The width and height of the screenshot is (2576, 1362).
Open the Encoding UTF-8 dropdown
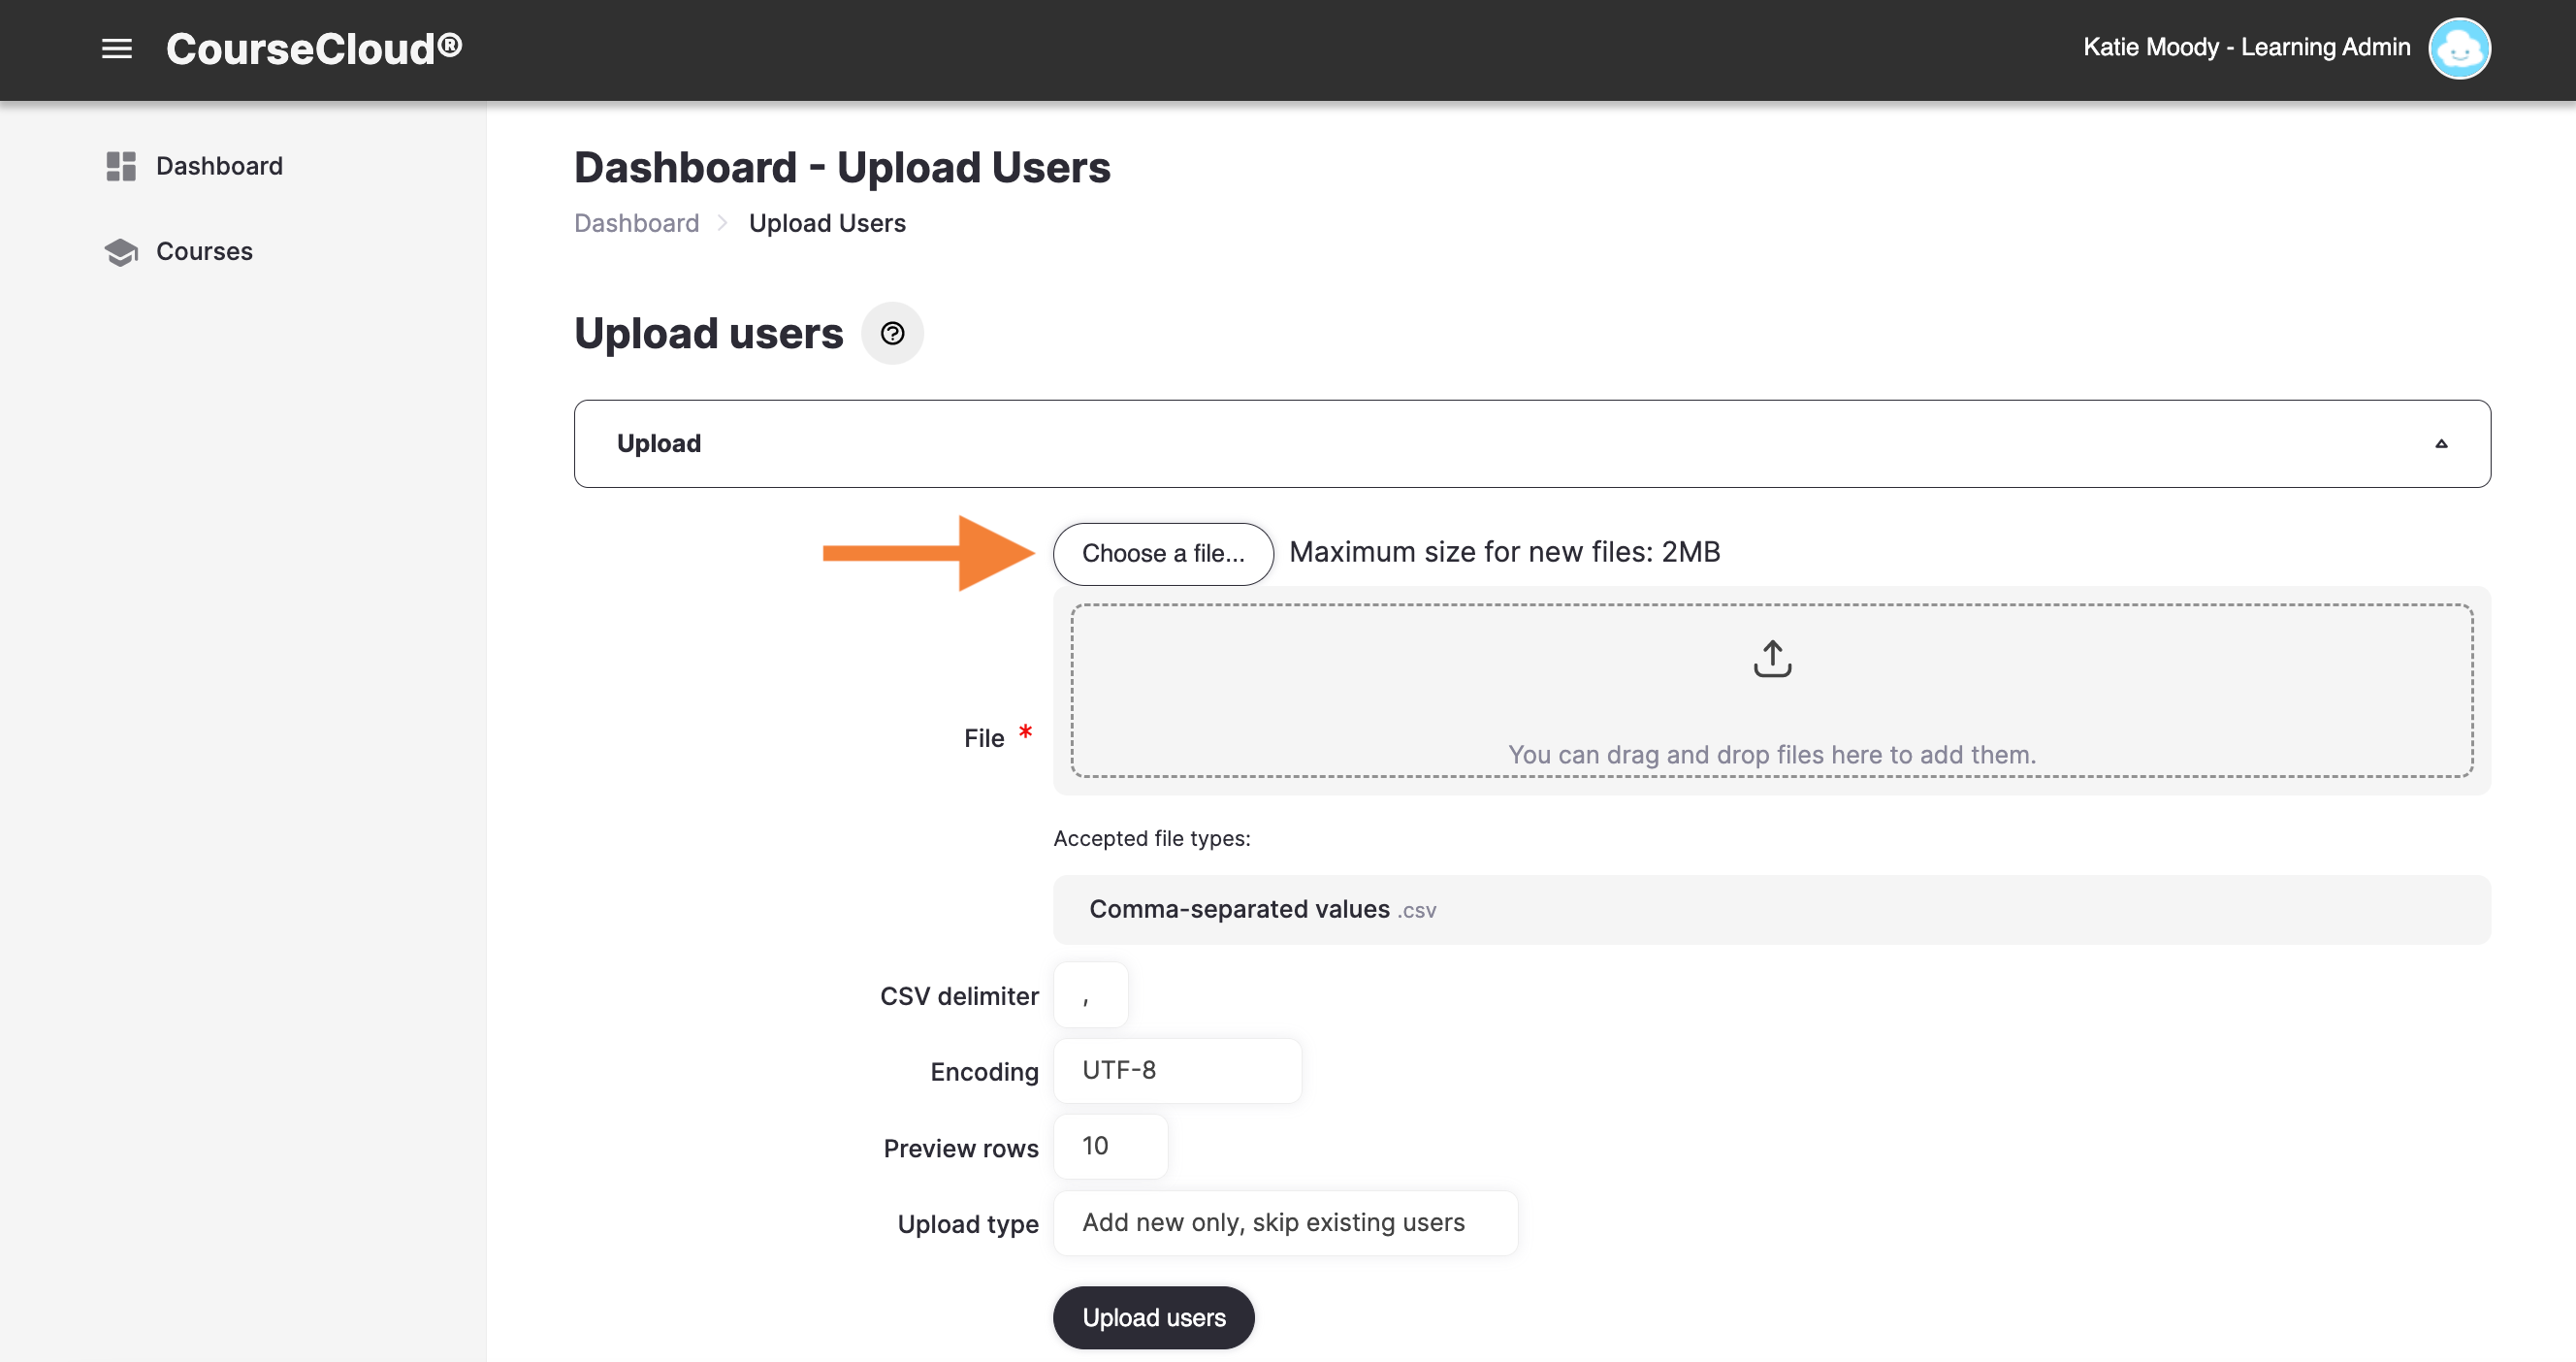[x=1177, y=1070]
